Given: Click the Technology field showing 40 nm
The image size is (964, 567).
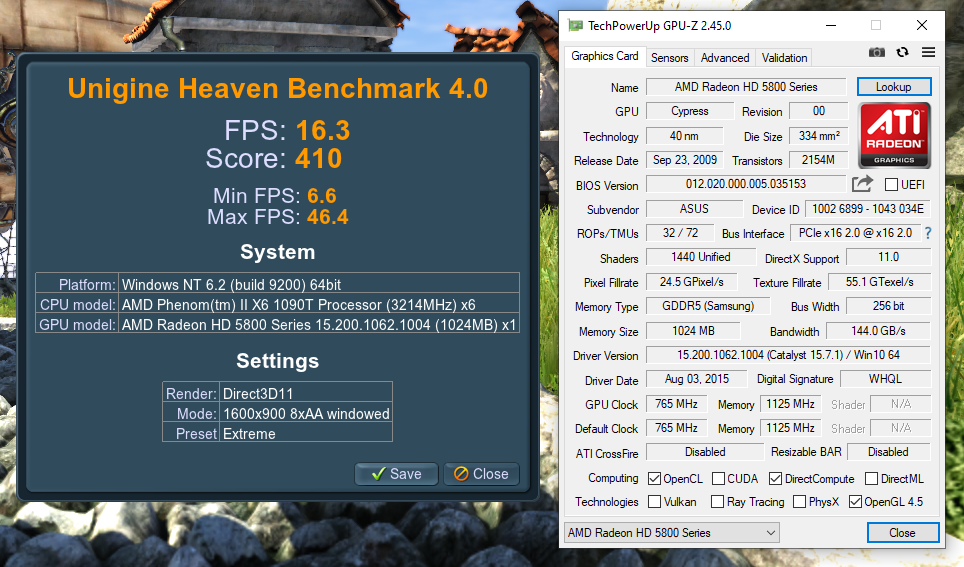Looking at the screenshot, I should 684,136.
